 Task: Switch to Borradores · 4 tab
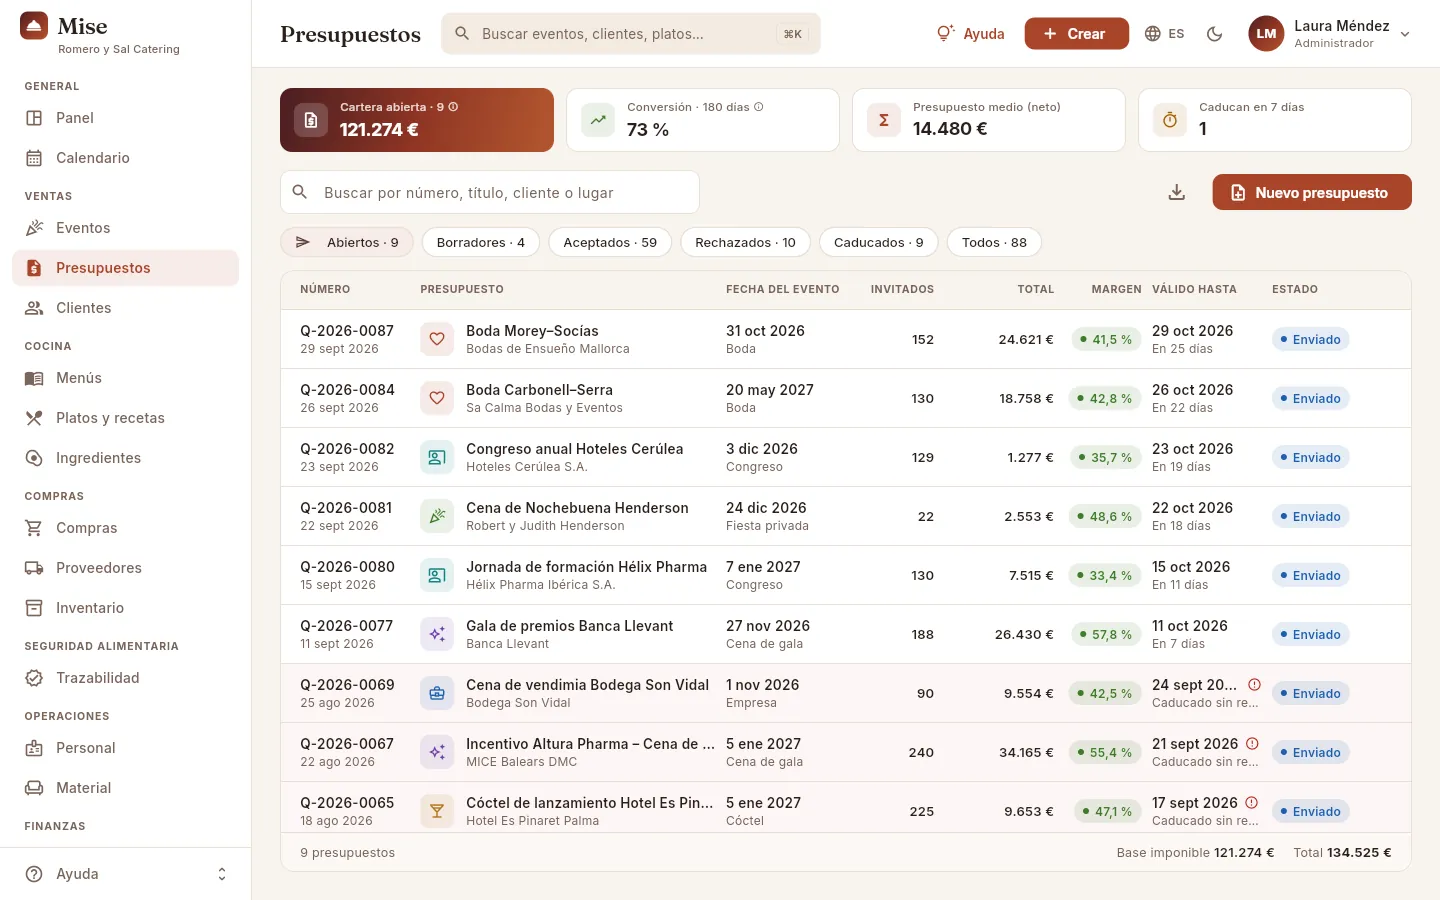(481, 242)
